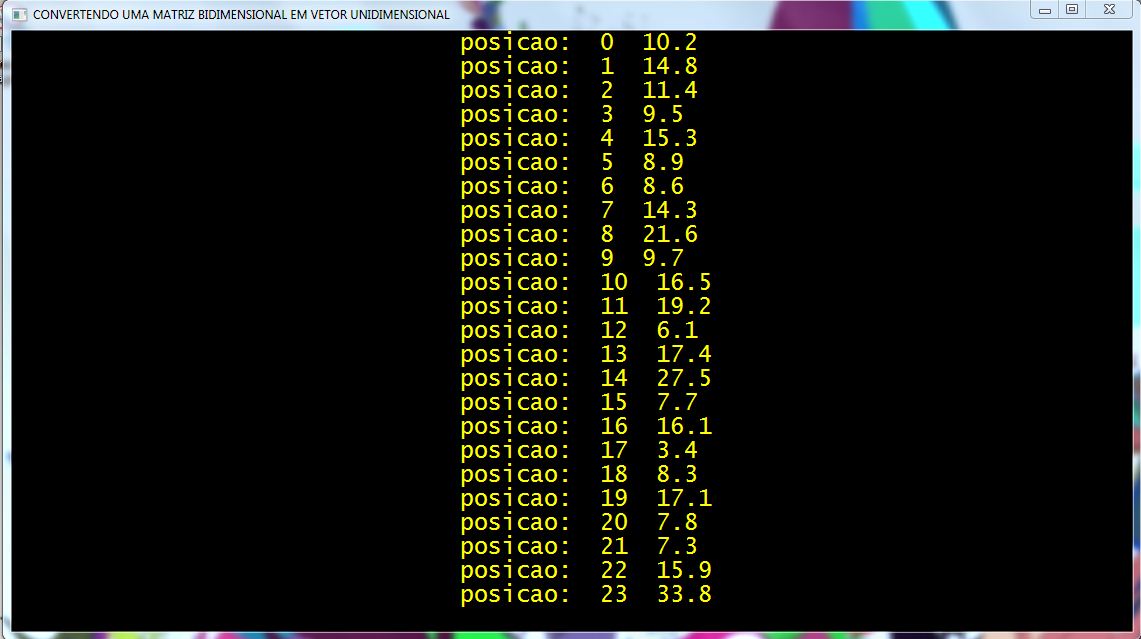Minimize the console window
The image size is (1141, 639).
1045,10
